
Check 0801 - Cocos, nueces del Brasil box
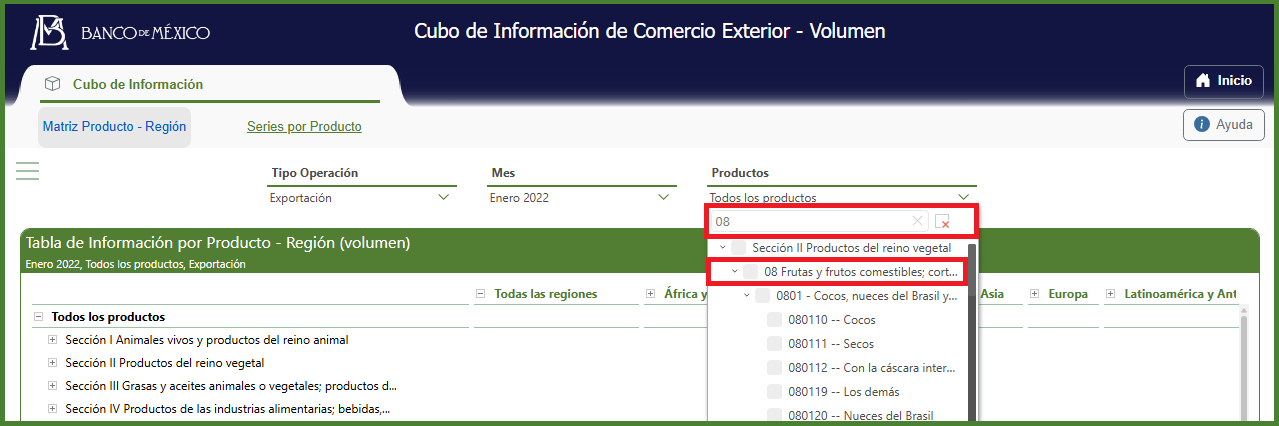763,296
